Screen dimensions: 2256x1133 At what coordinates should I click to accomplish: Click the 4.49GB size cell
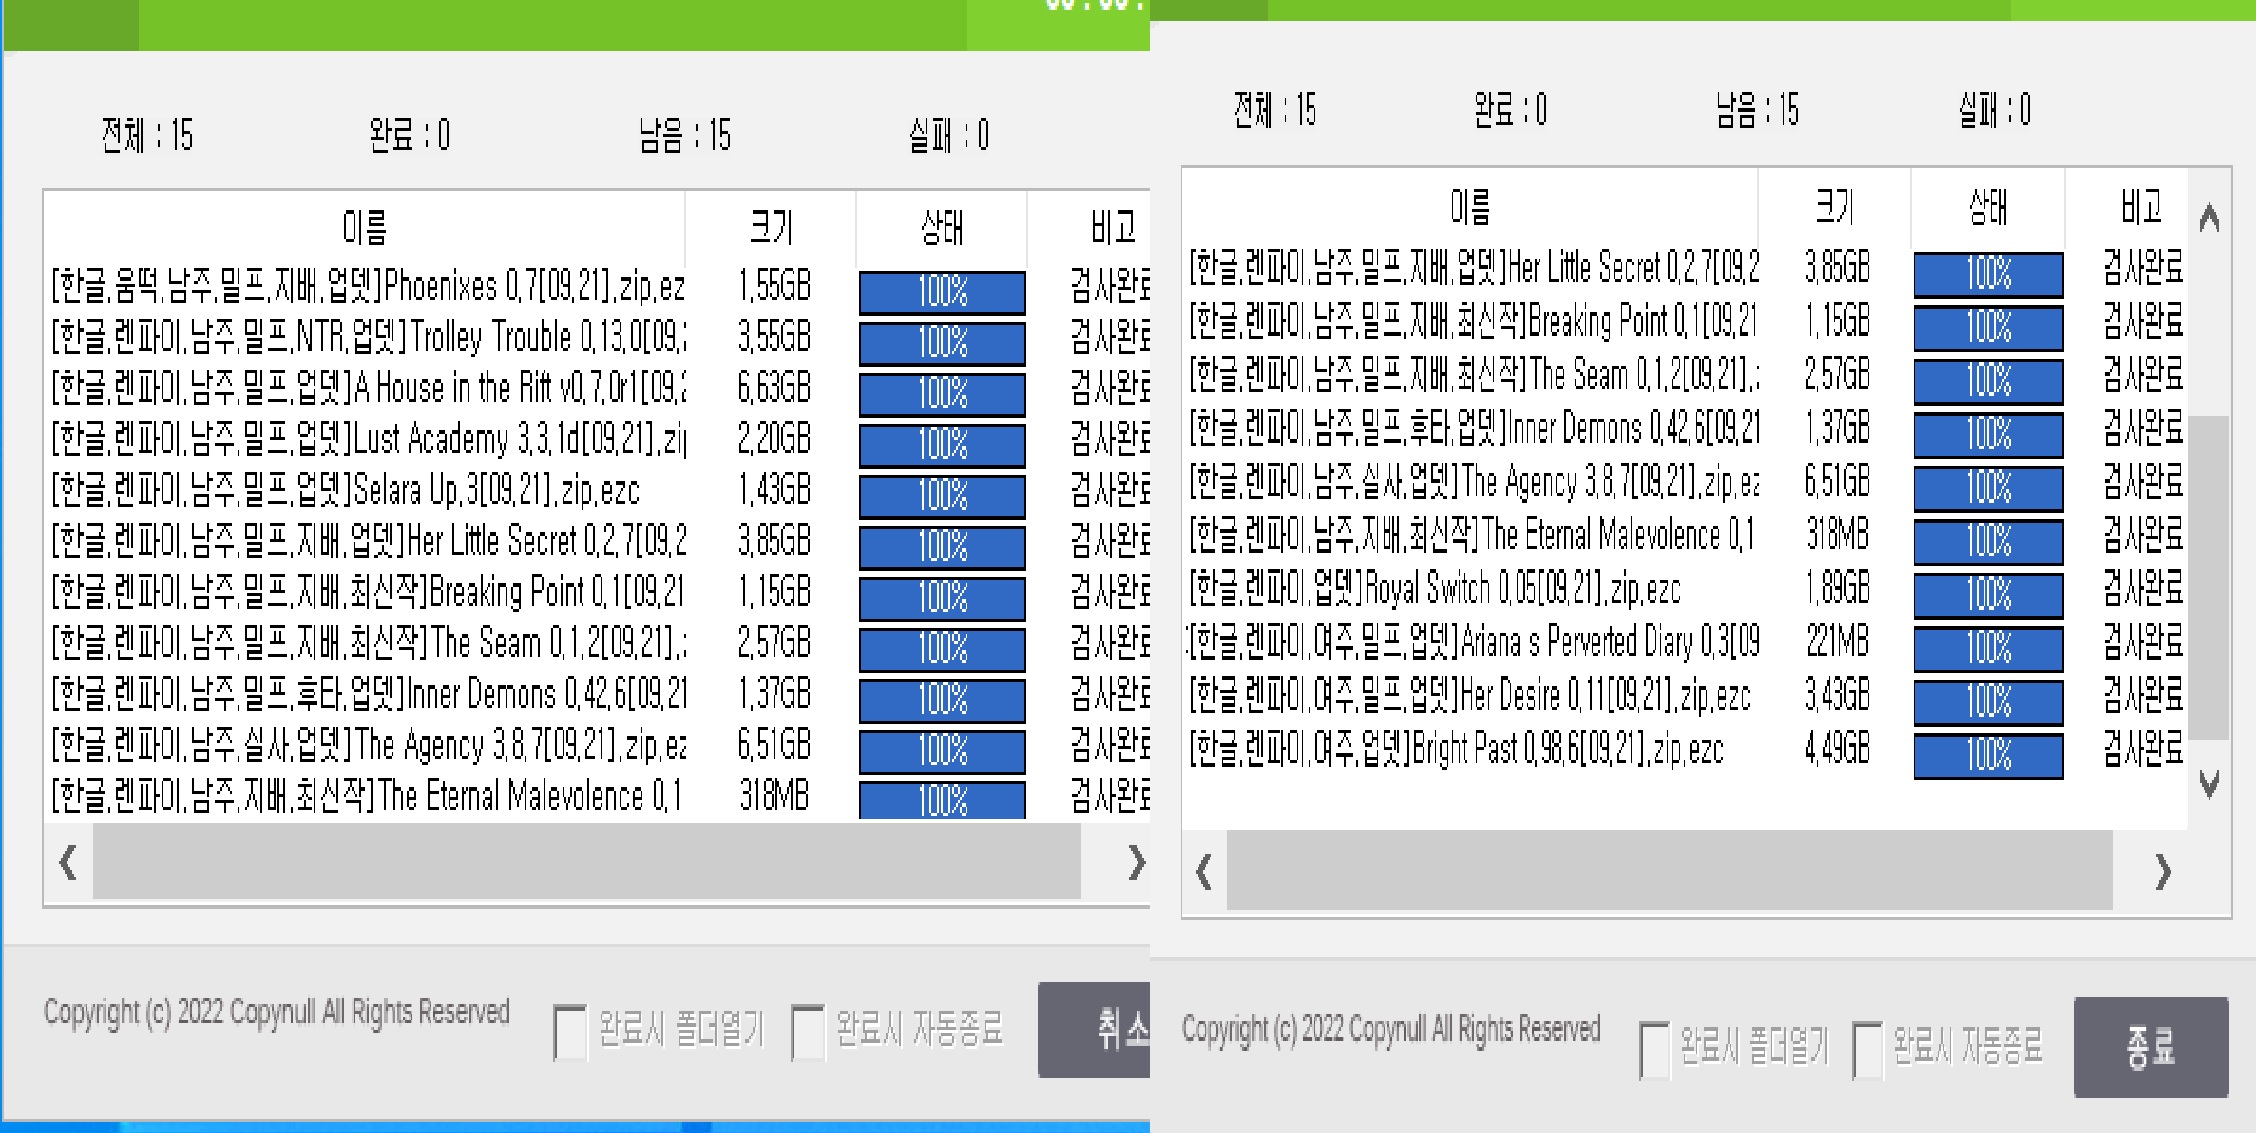coord(1837,749)
